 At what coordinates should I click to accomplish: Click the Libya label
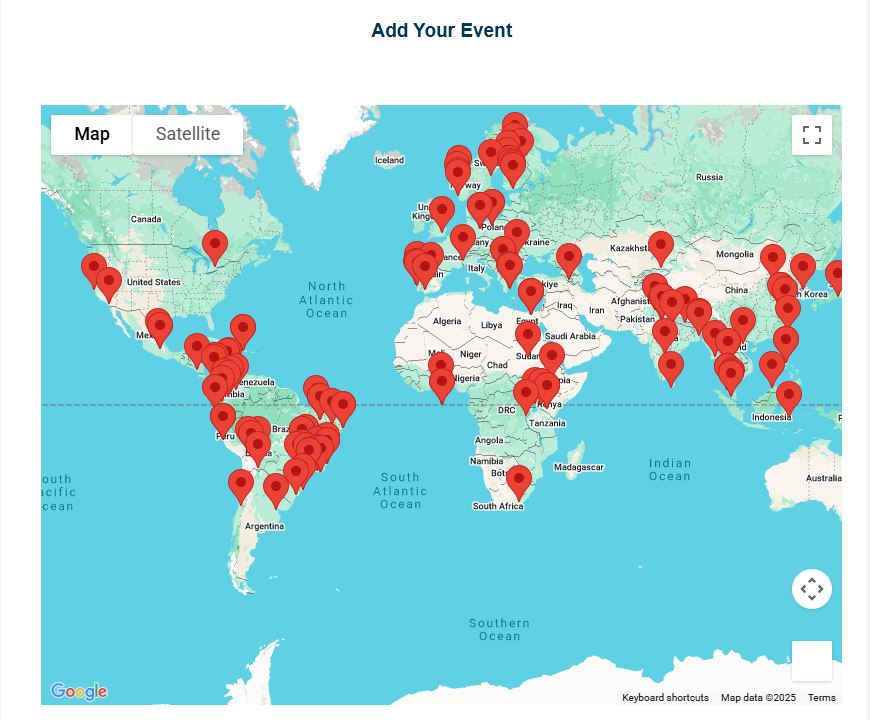tap(491, 325)
